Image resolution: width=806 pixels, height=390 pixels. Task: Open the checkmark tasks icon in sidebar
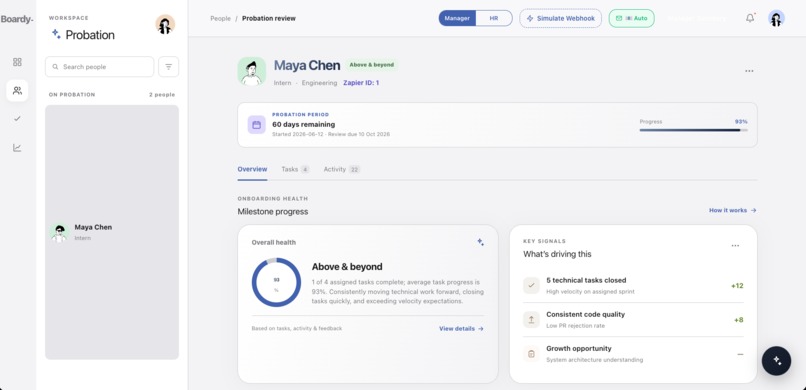17,119
